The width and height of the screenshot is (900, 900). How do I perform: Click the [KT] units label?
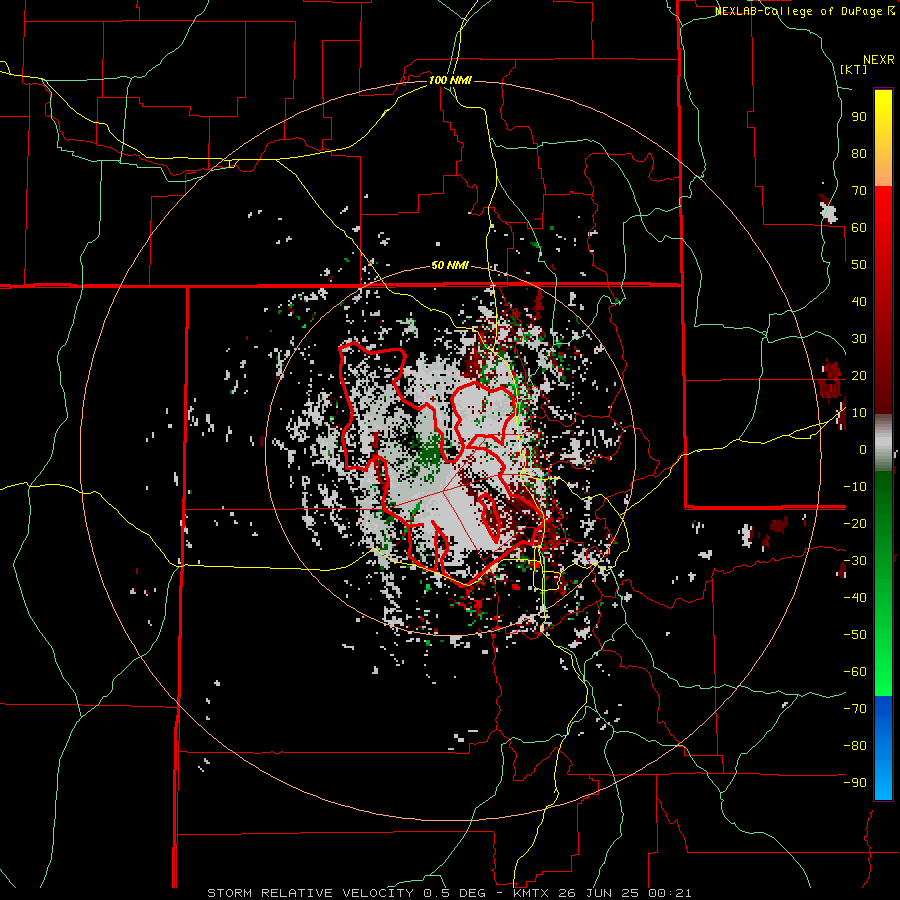point(854,69)
